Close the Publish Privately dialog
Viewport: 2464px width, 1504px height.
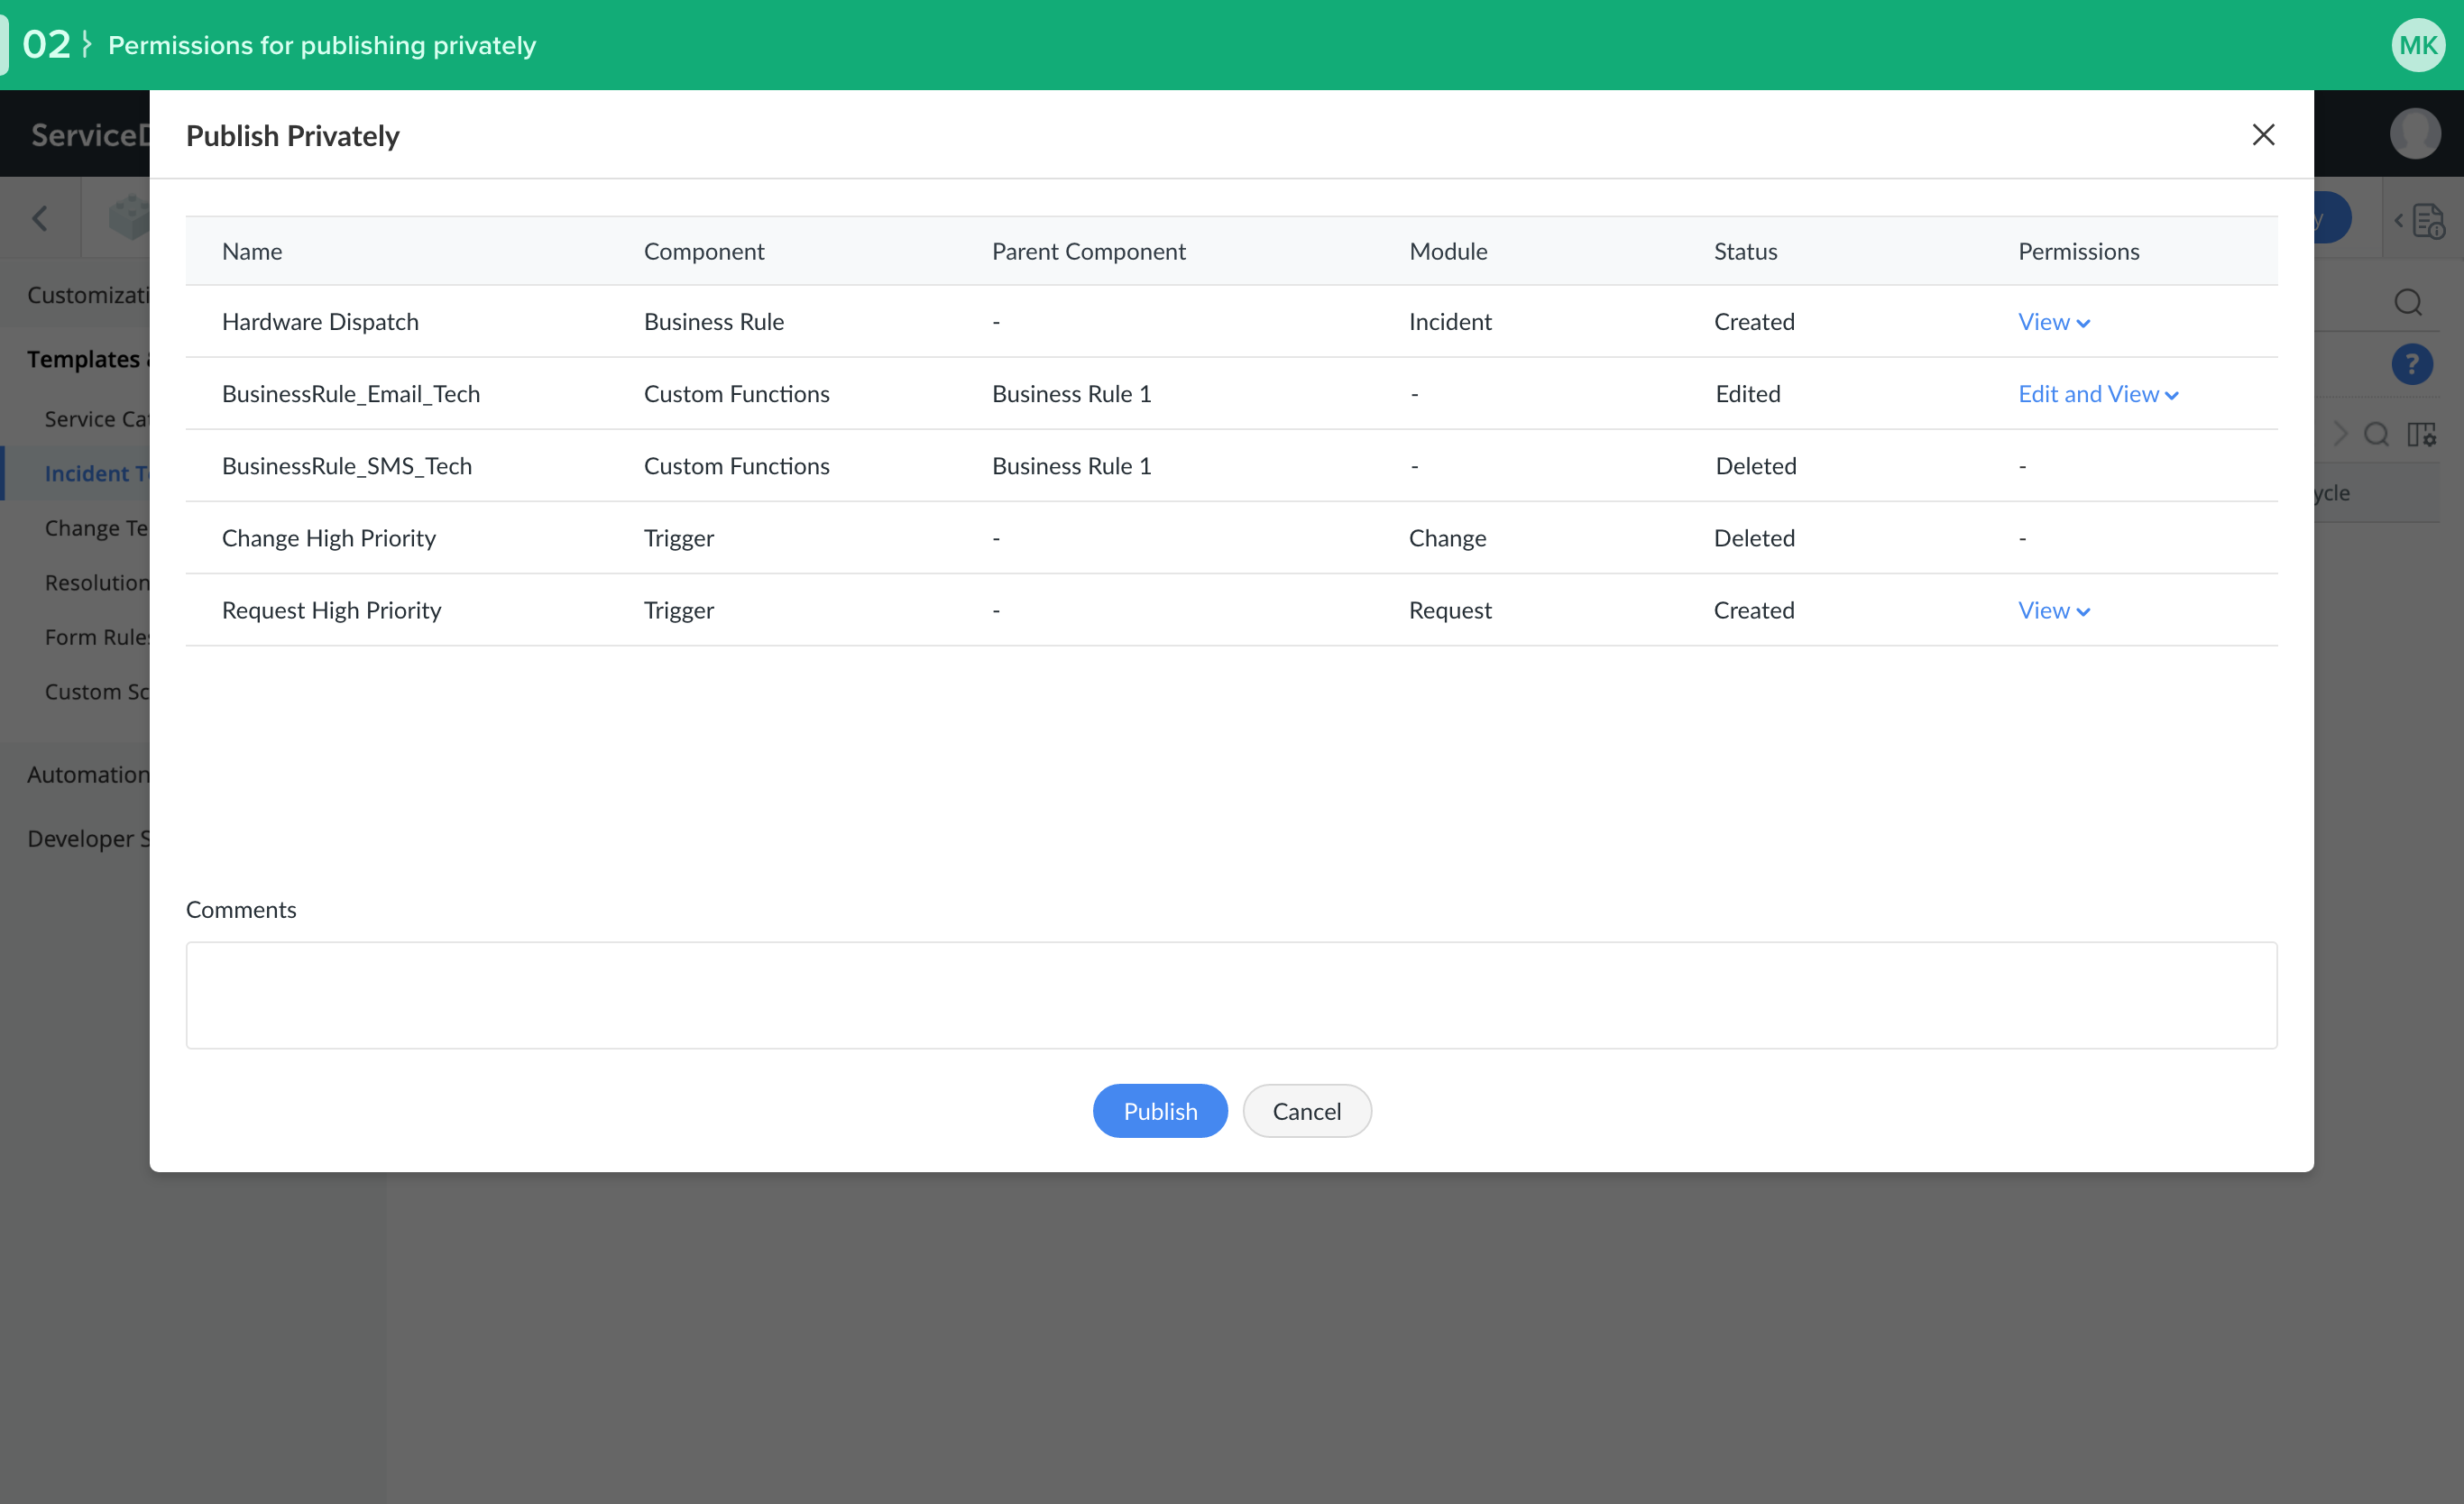[2263, 135]
